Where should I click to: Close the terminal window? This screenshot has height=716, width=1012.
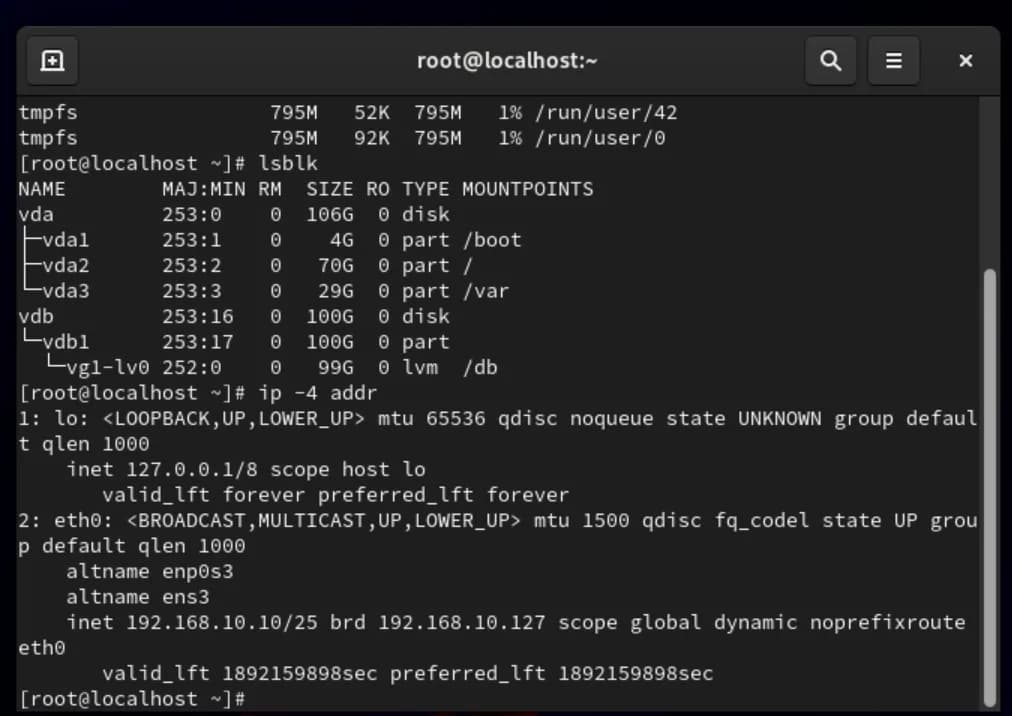click(x=966, y=61)
